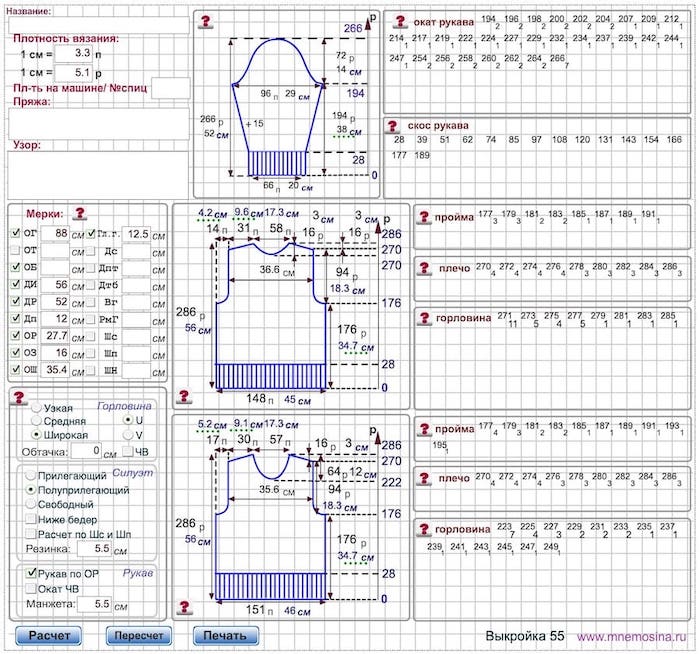Screen dimensions: 700x654
Task: Open help icon in back piece diagram
Action: click(x=184, y=396)
